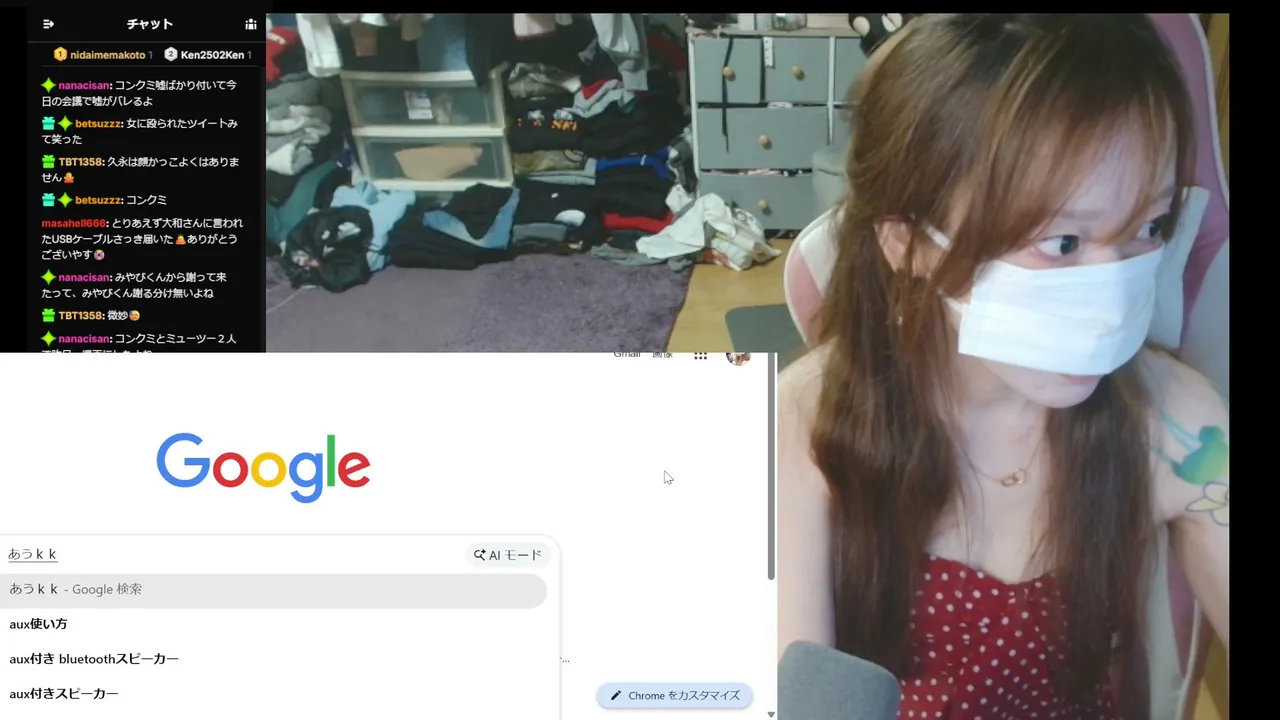Select top gifter Ken2502Ken
The image size is (1280, 720).
click(207, 54)
